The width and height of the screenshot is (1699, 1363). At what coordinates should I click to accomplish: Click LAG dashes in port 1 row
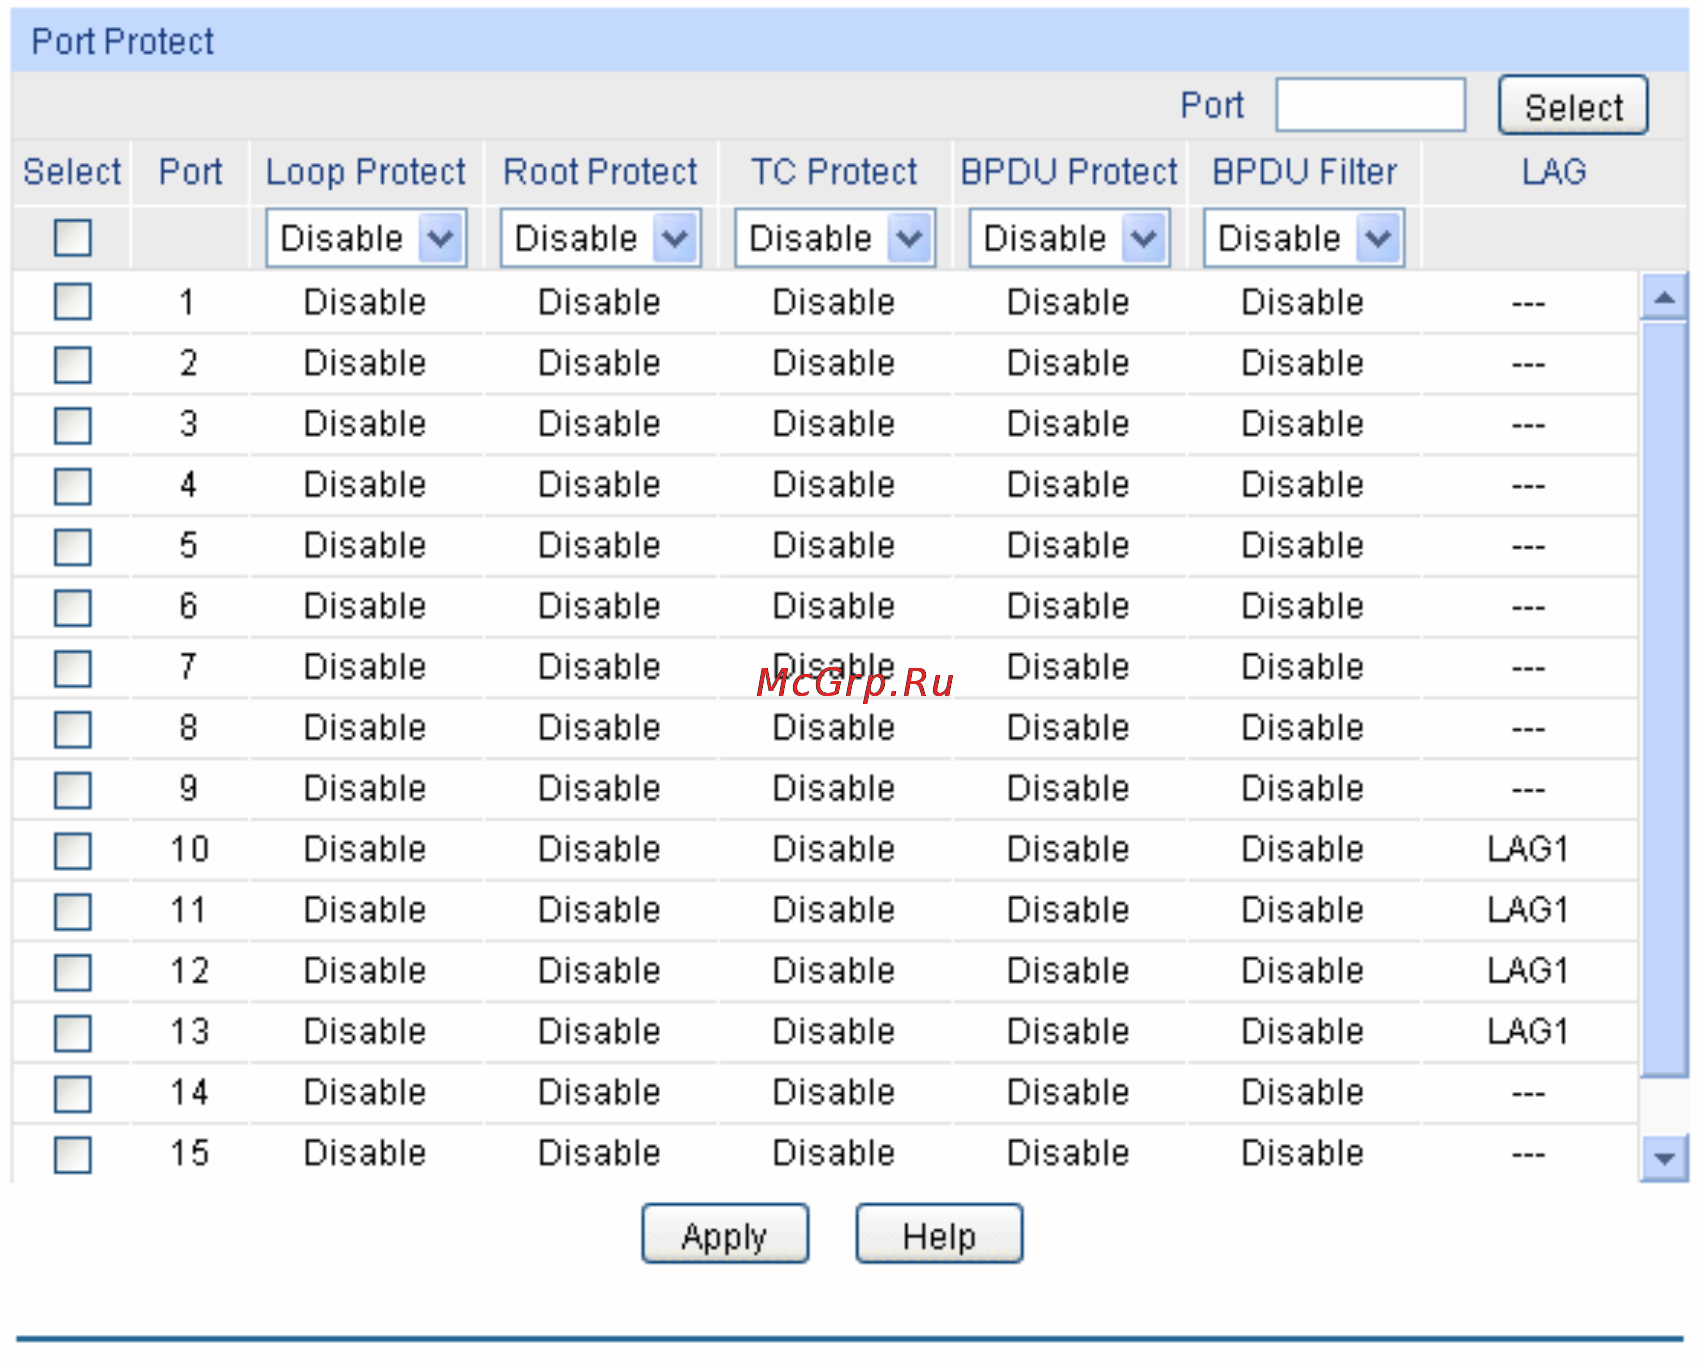(x=1528, y=303)
